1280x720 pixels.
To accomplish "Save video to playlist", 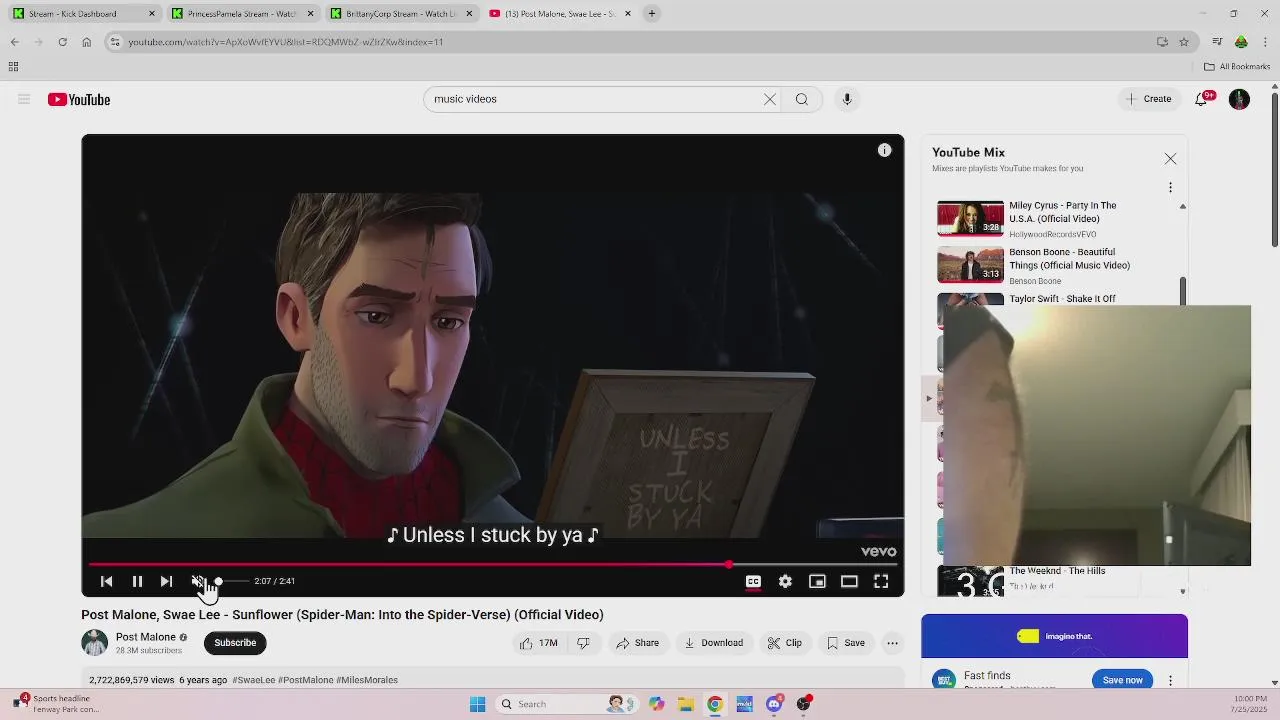I will click(x=846, y=643).
